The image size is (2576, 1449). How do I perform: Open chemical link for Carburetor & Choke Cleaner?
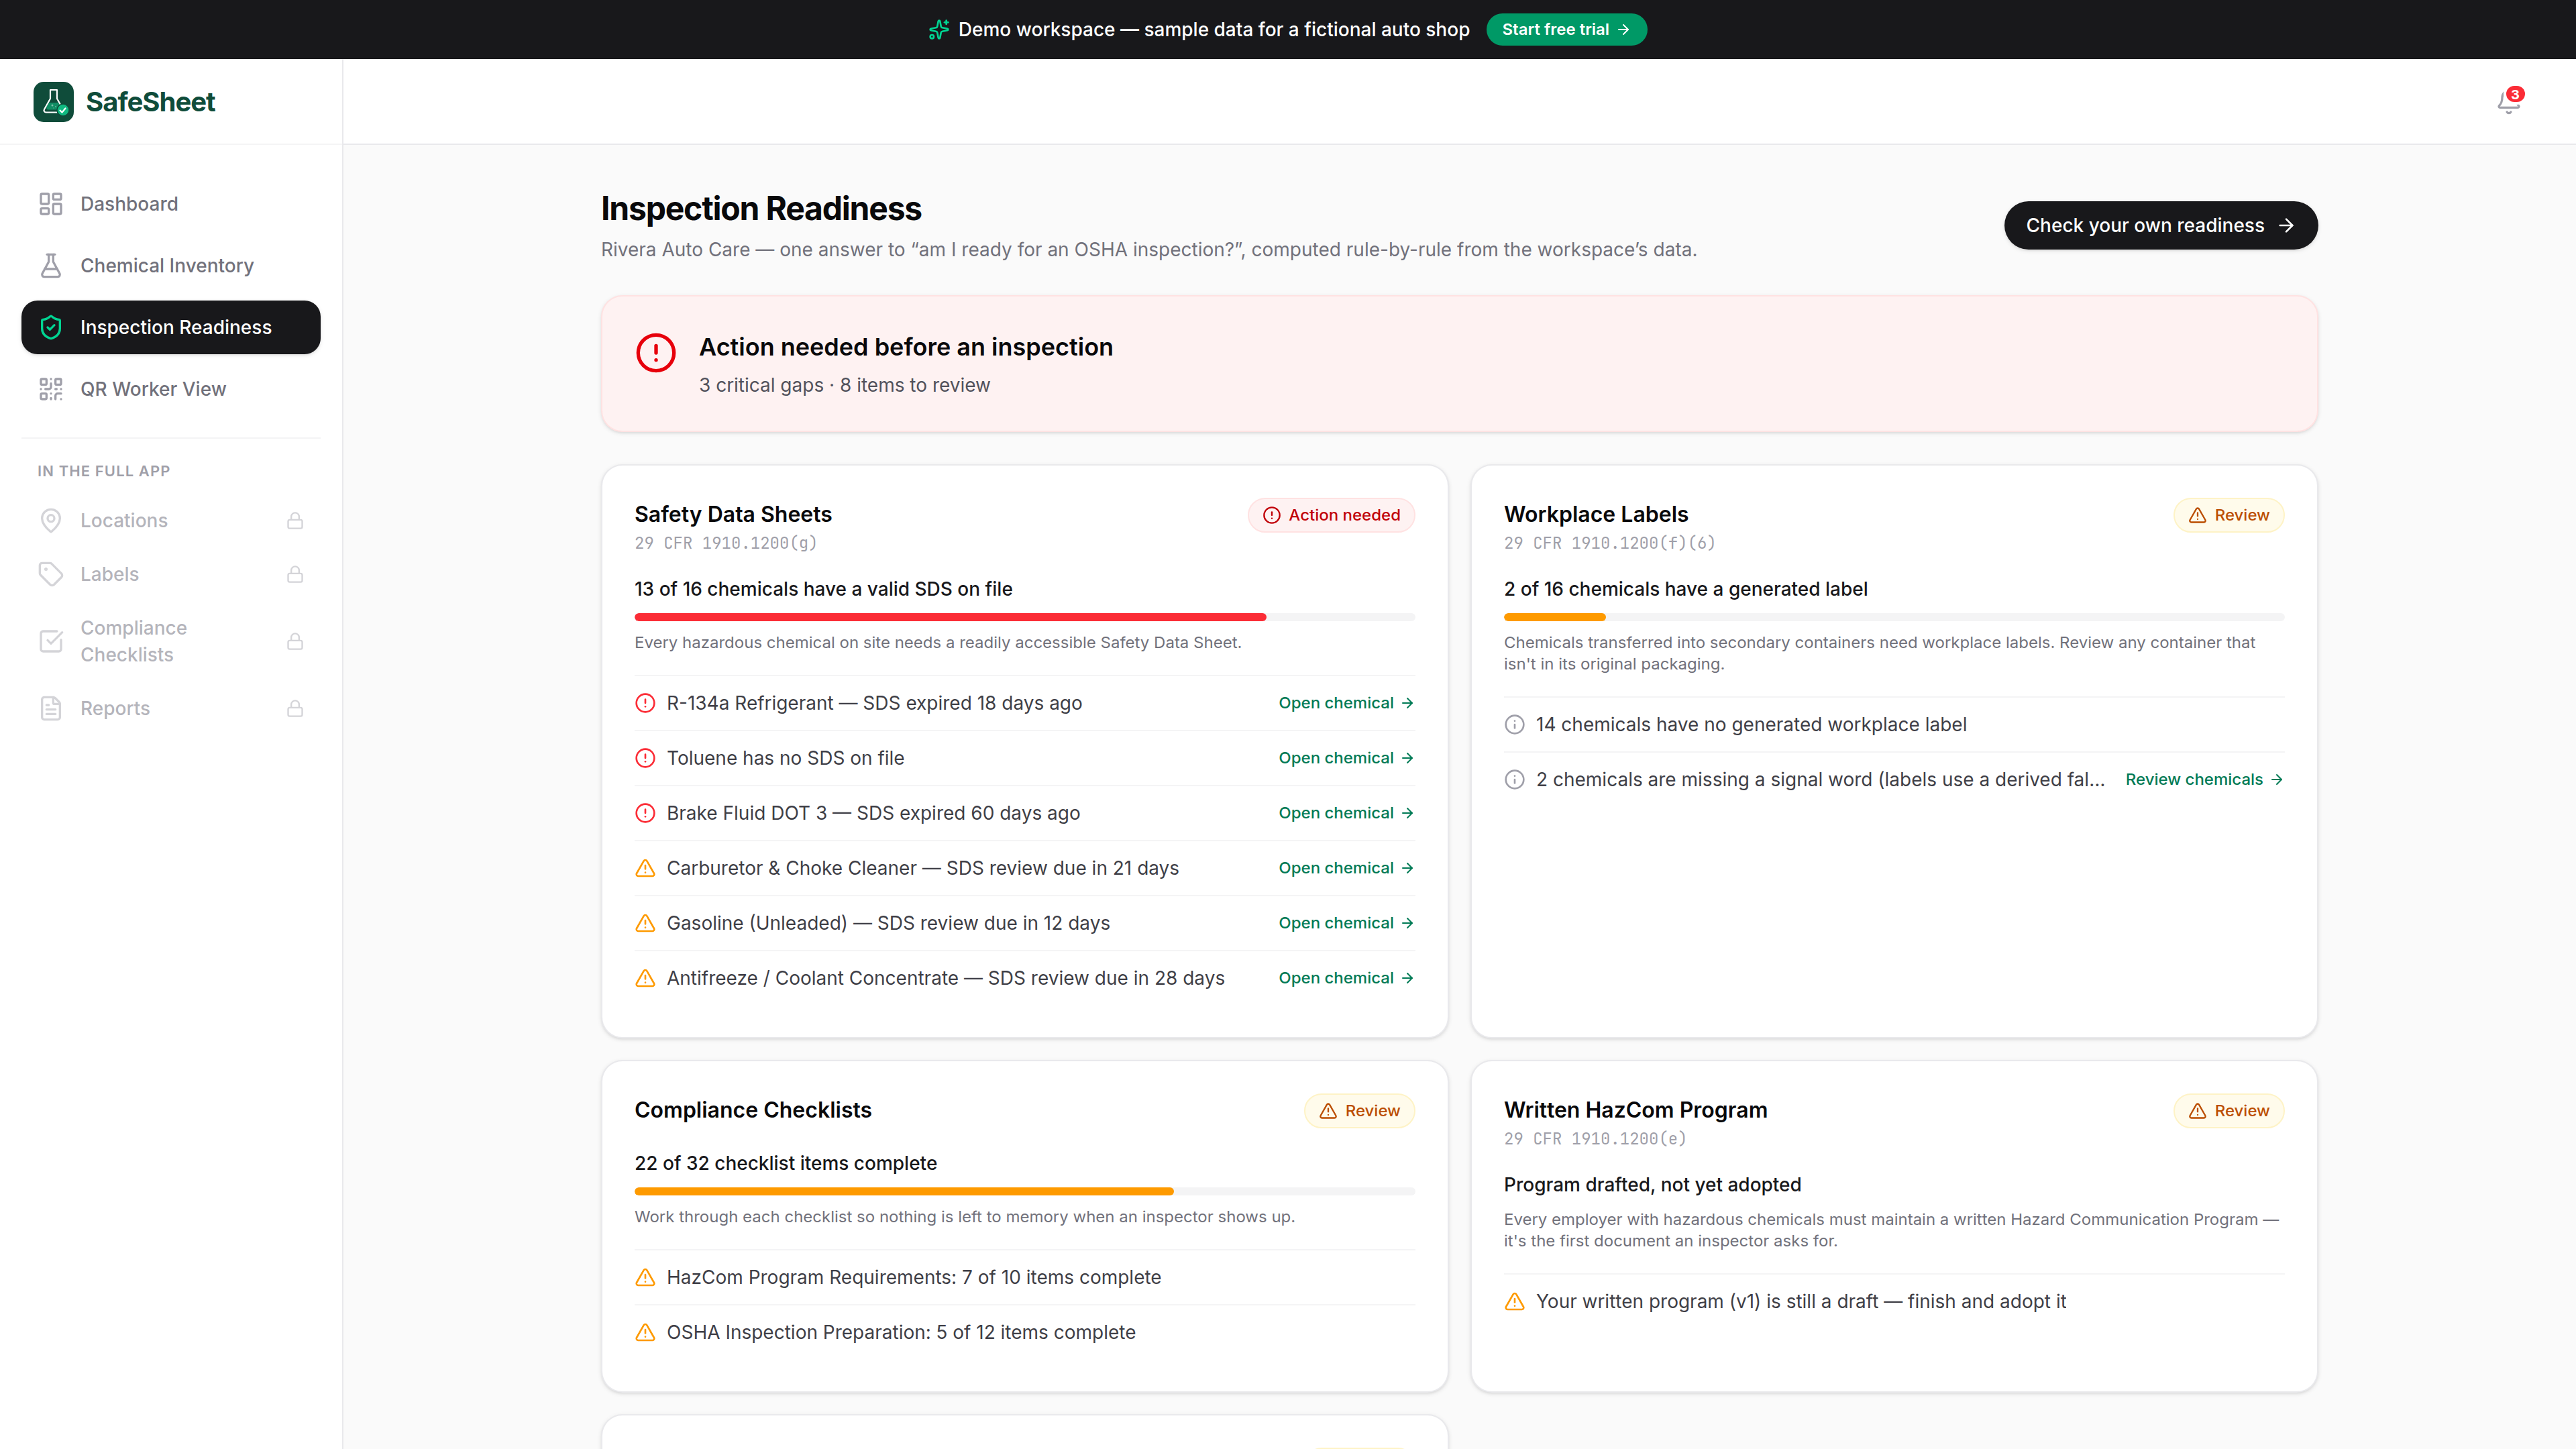point(1346,868)
